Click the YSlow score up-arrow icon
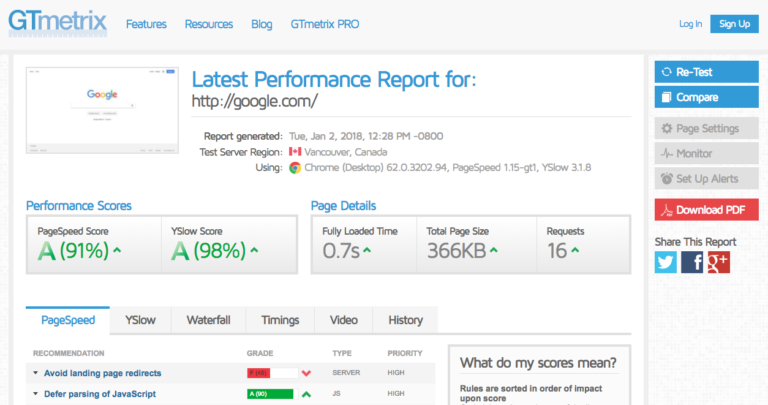This screenshot has width=768, height=405. [x=254, y=251]
